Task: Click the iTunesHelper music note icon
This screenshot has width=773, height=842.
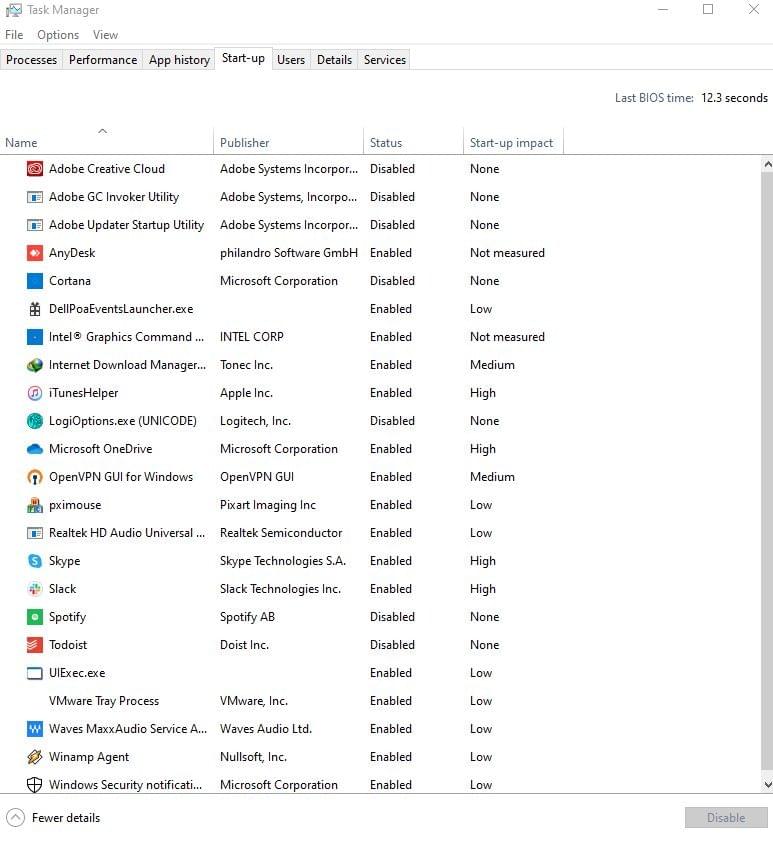Action: click(x=35, y=393)
